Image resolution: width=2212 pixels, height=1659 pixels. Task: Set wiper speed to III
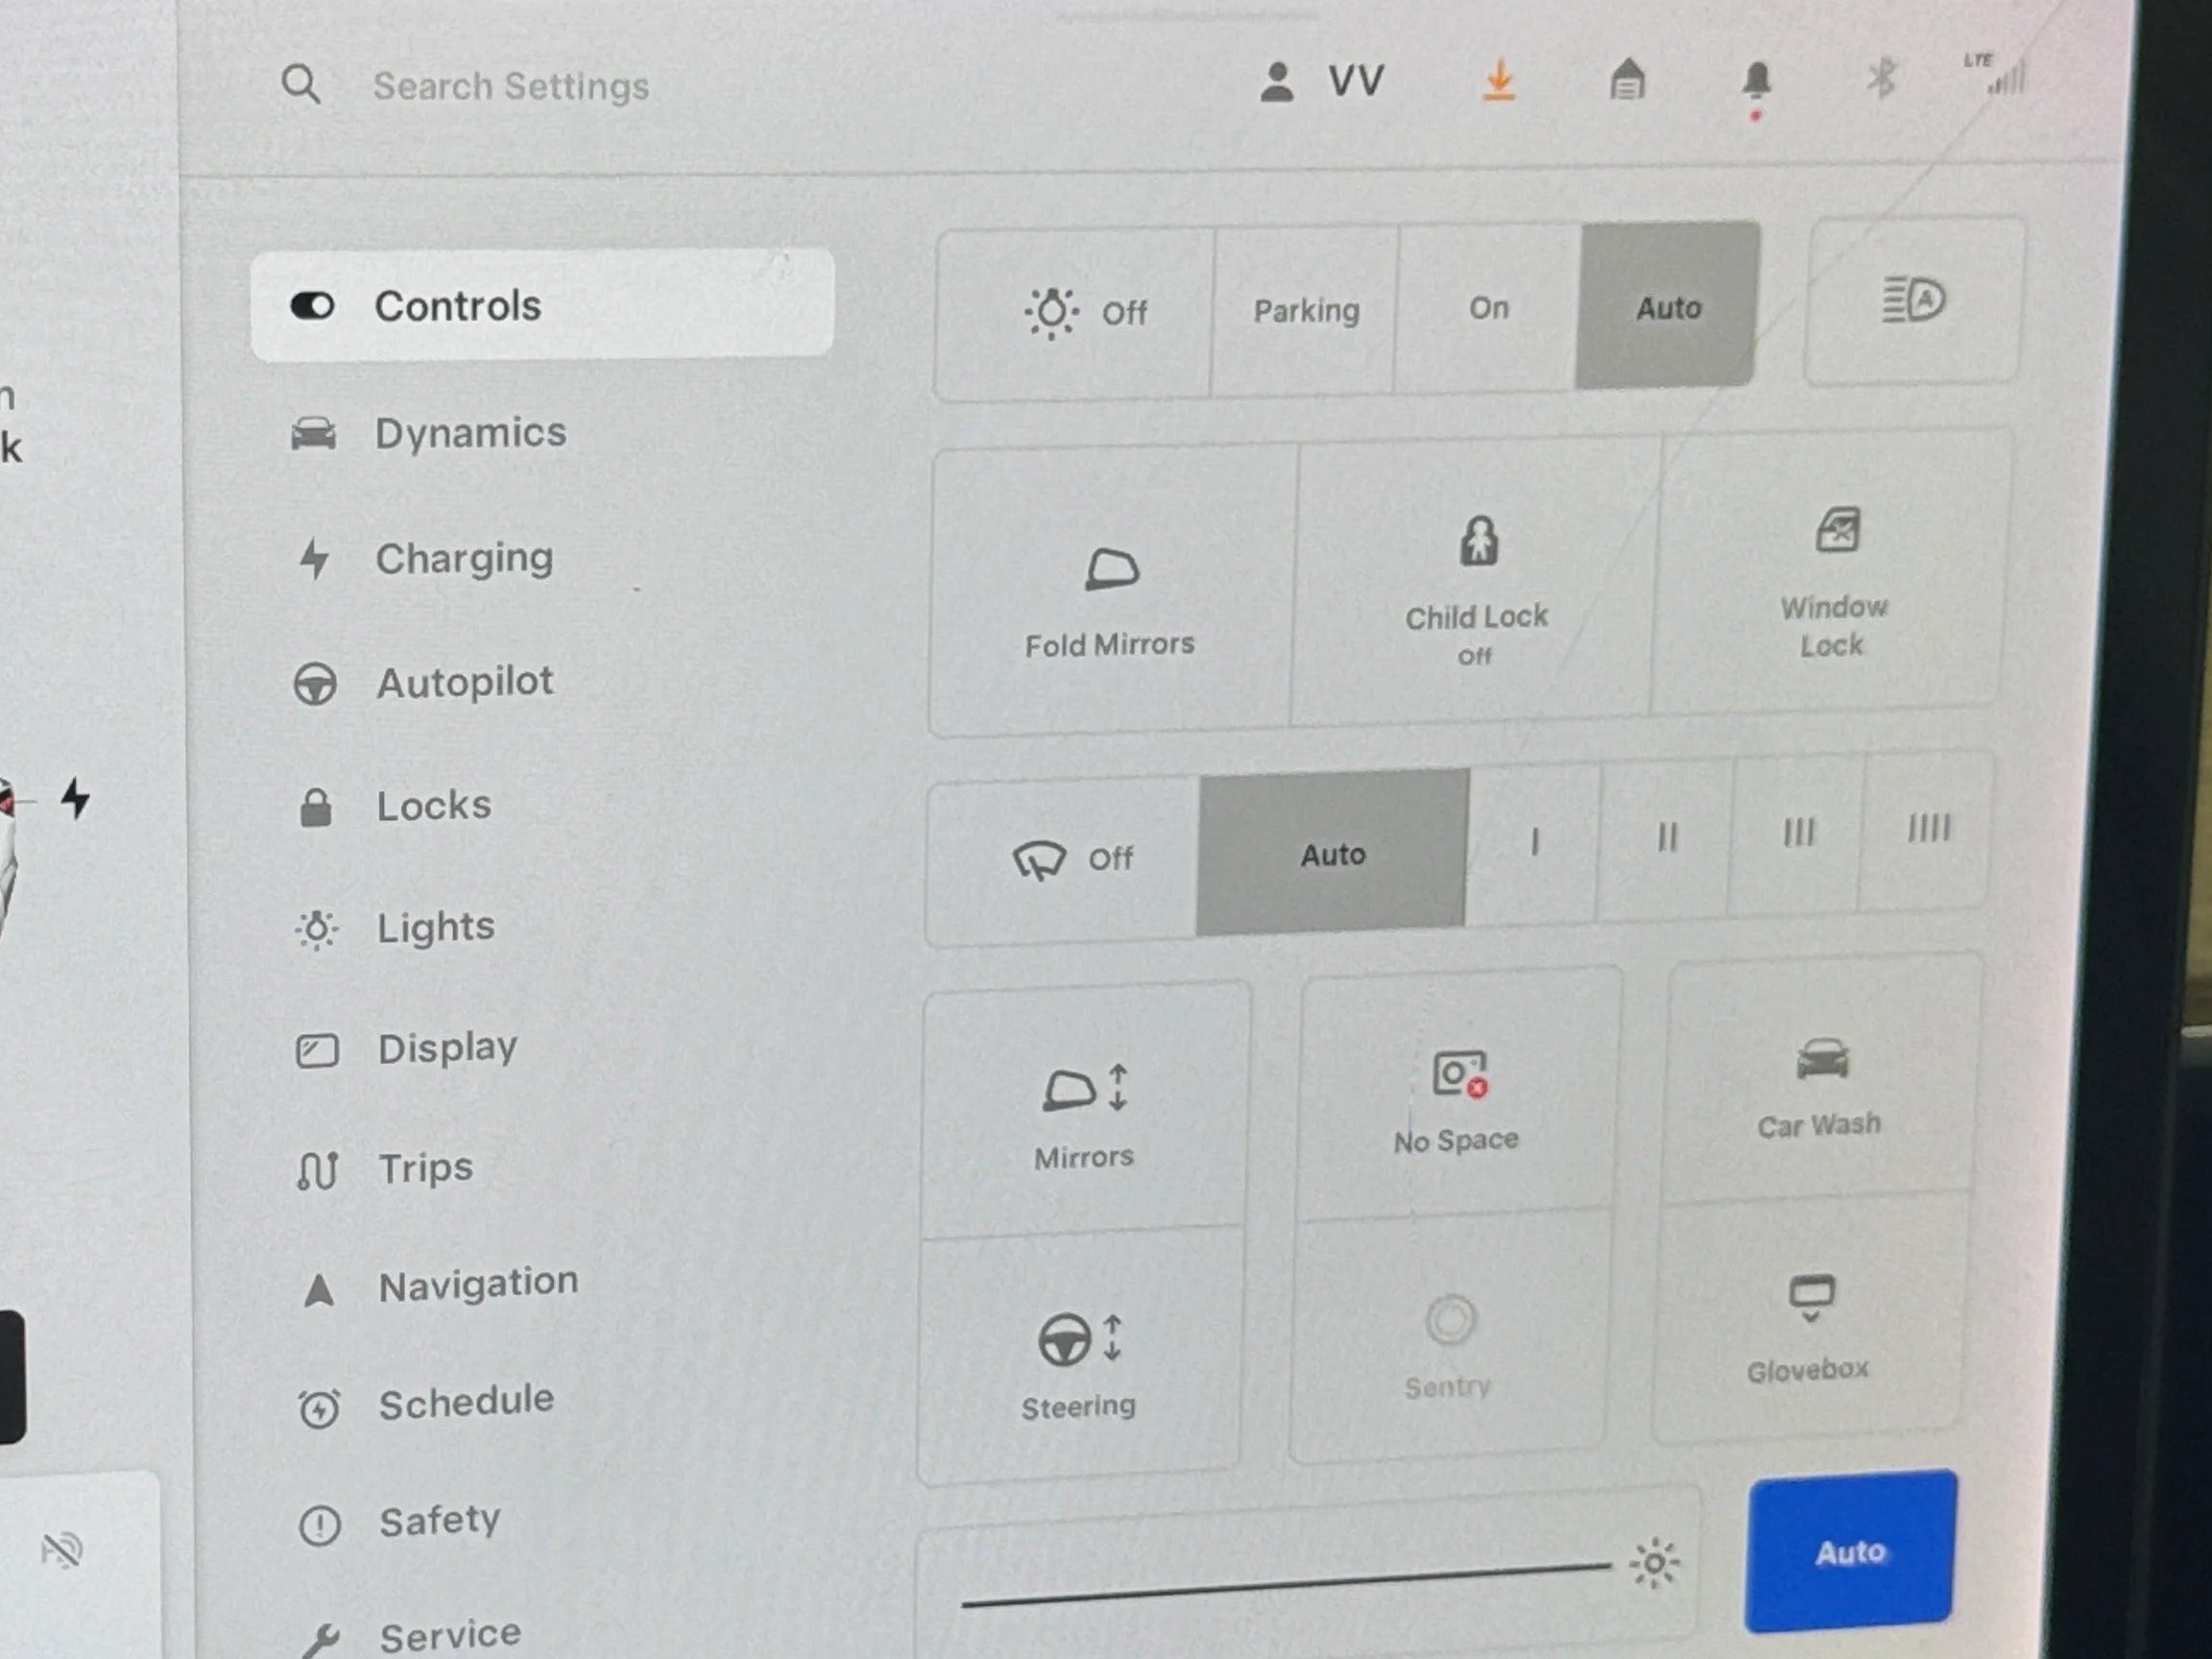1798,833
